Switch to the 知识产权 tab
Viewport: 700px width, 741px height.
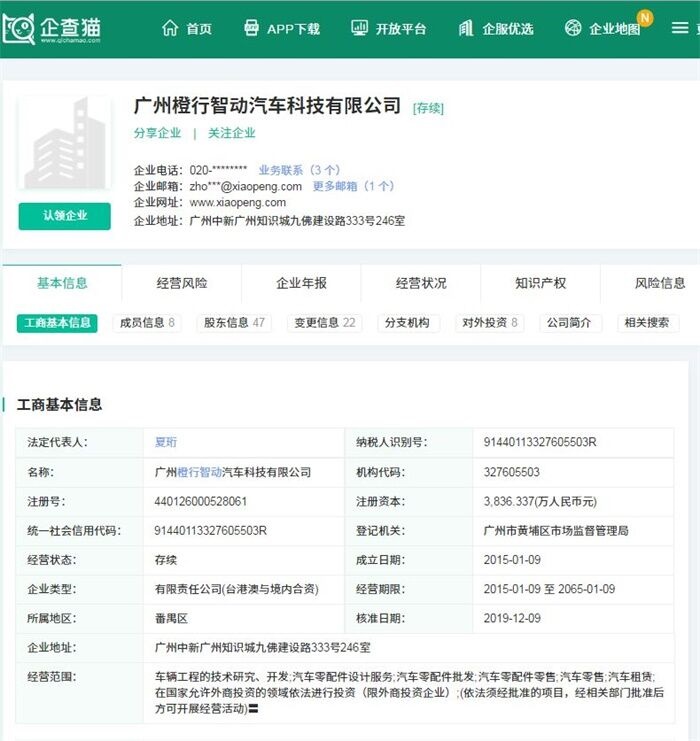coord(541,283)
